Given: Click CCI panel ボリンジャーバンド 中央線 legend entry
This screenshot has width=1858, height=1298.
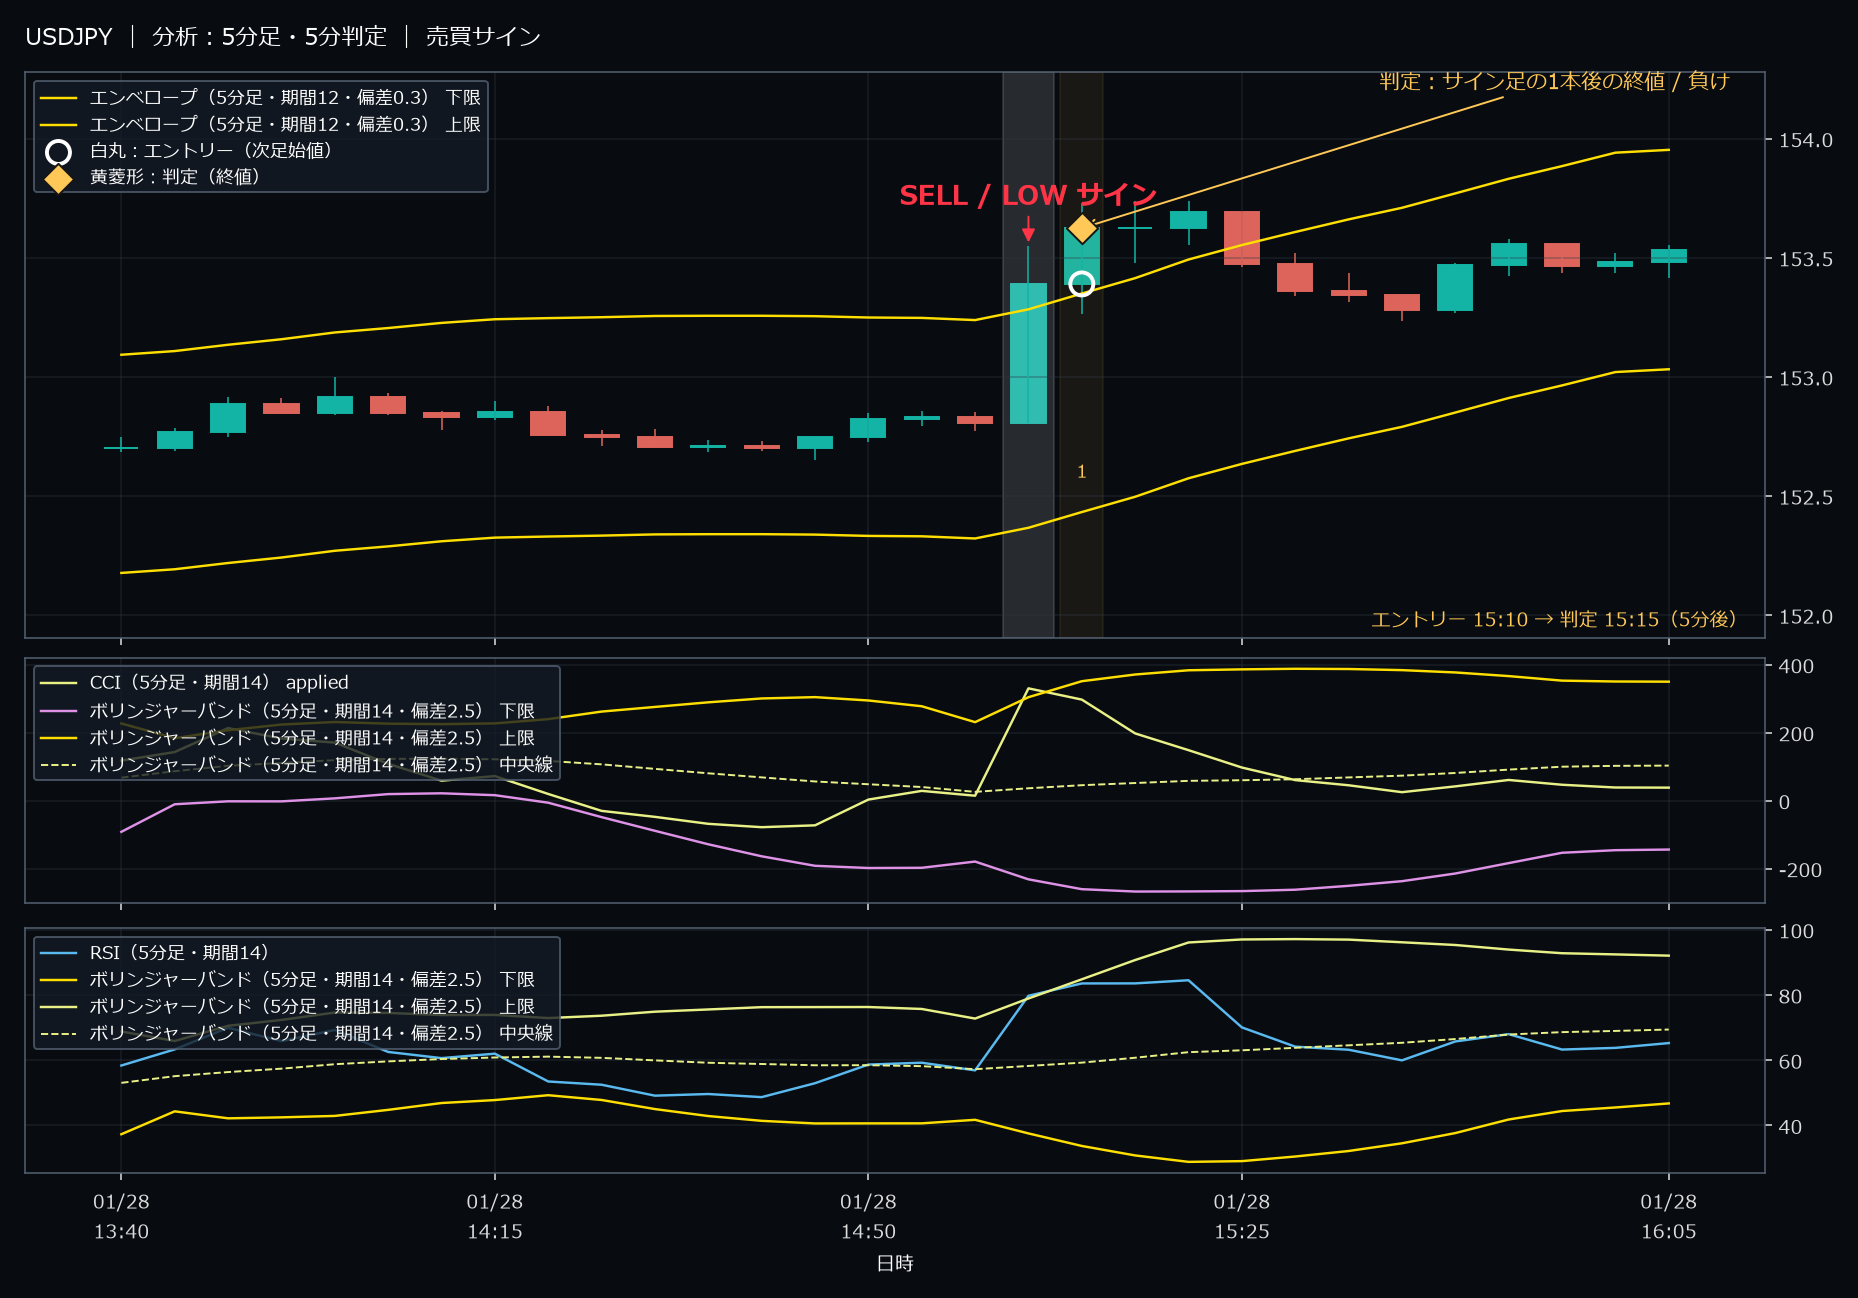Looking at the screenshot, I should (x=296, y=765).
